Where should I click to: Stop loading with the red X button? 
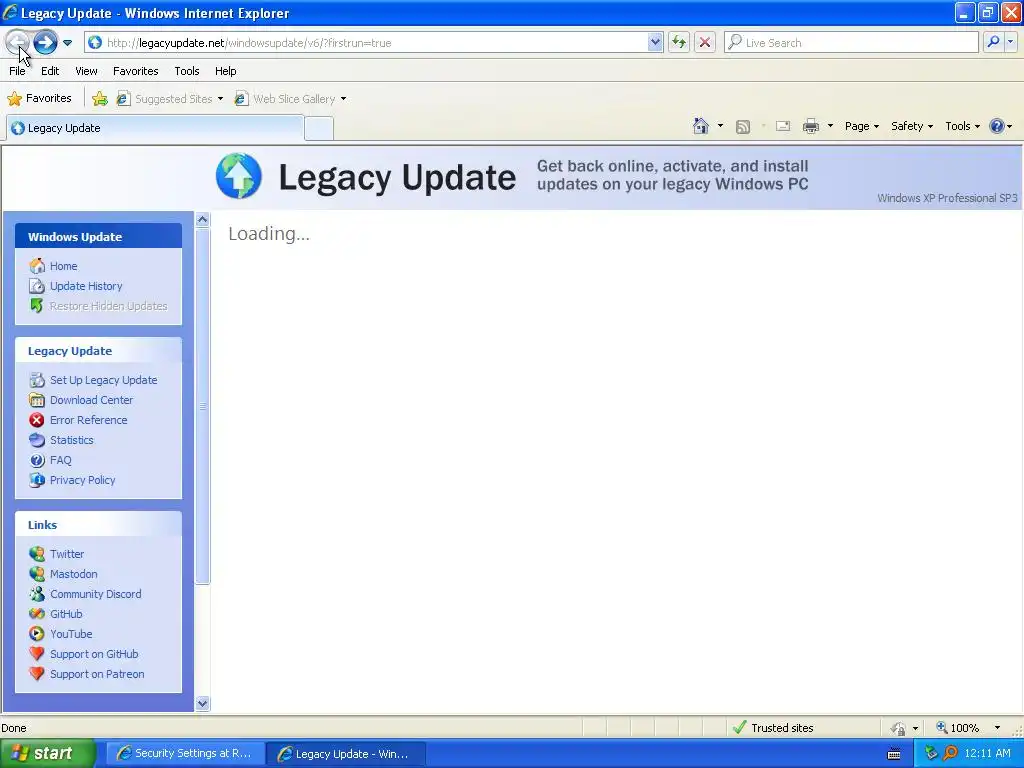[705, 42]
